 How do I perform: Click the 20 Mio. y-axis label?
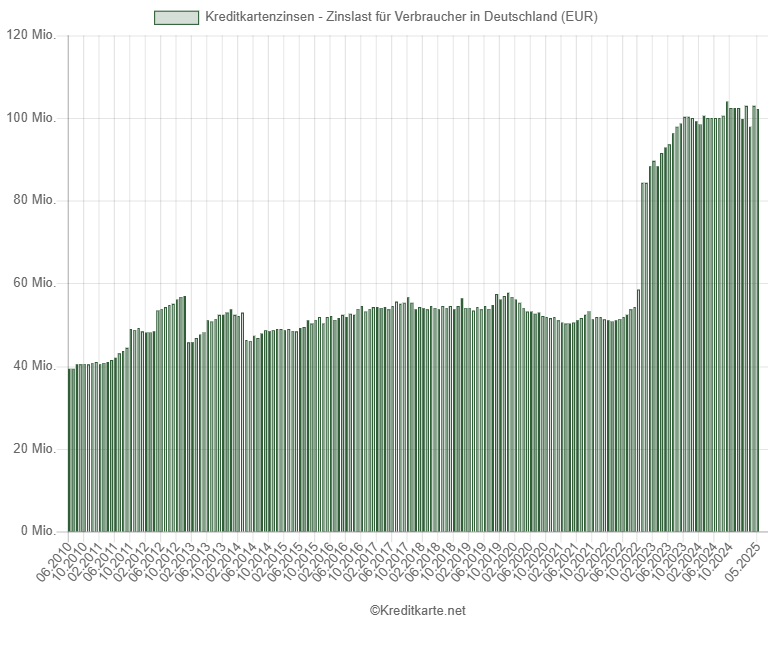(35, 449)
